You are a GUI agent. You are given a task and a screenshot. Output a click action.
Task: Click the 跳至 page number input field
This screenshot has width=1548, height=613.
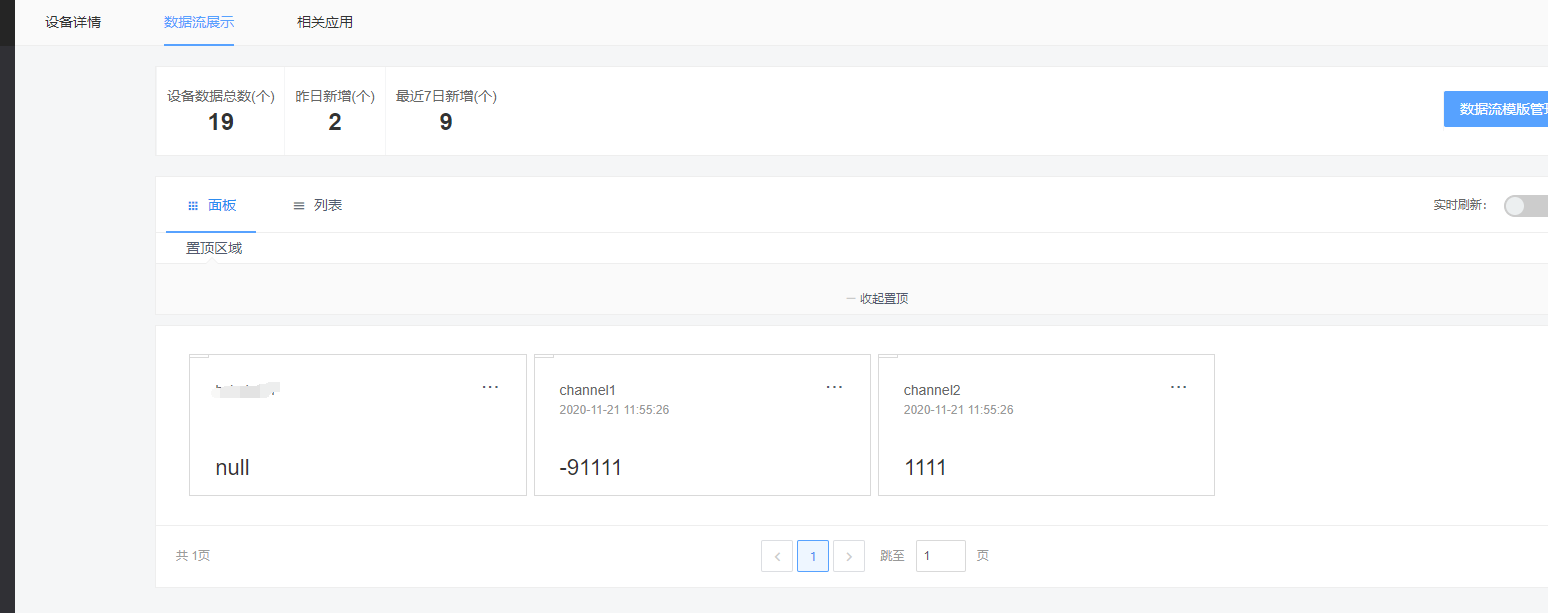(x=940, y=555)
